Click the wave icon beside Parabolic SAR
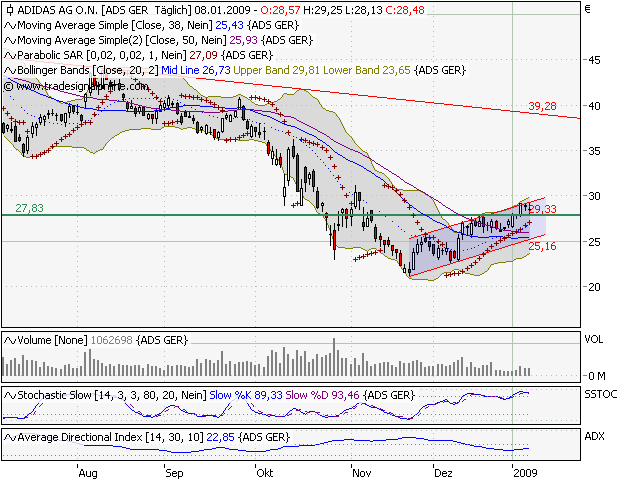The width and height of the screenshot is (640, 480). click(10, 56)
